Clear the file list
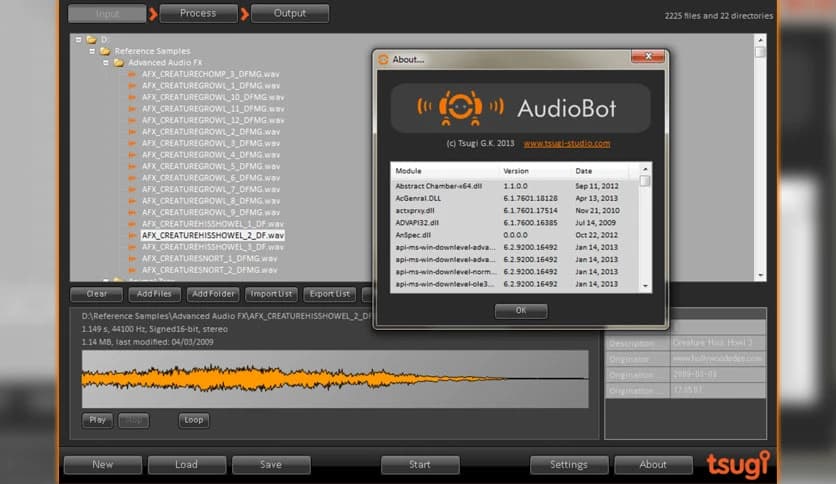 point(97,294)
